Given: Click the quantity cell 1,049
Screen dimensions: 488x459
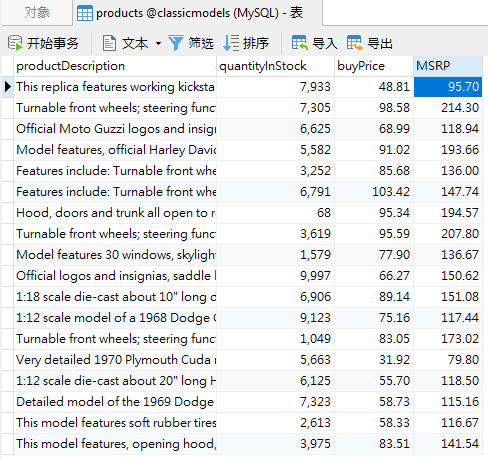Looking at the screenshot, I should point(276,339).
